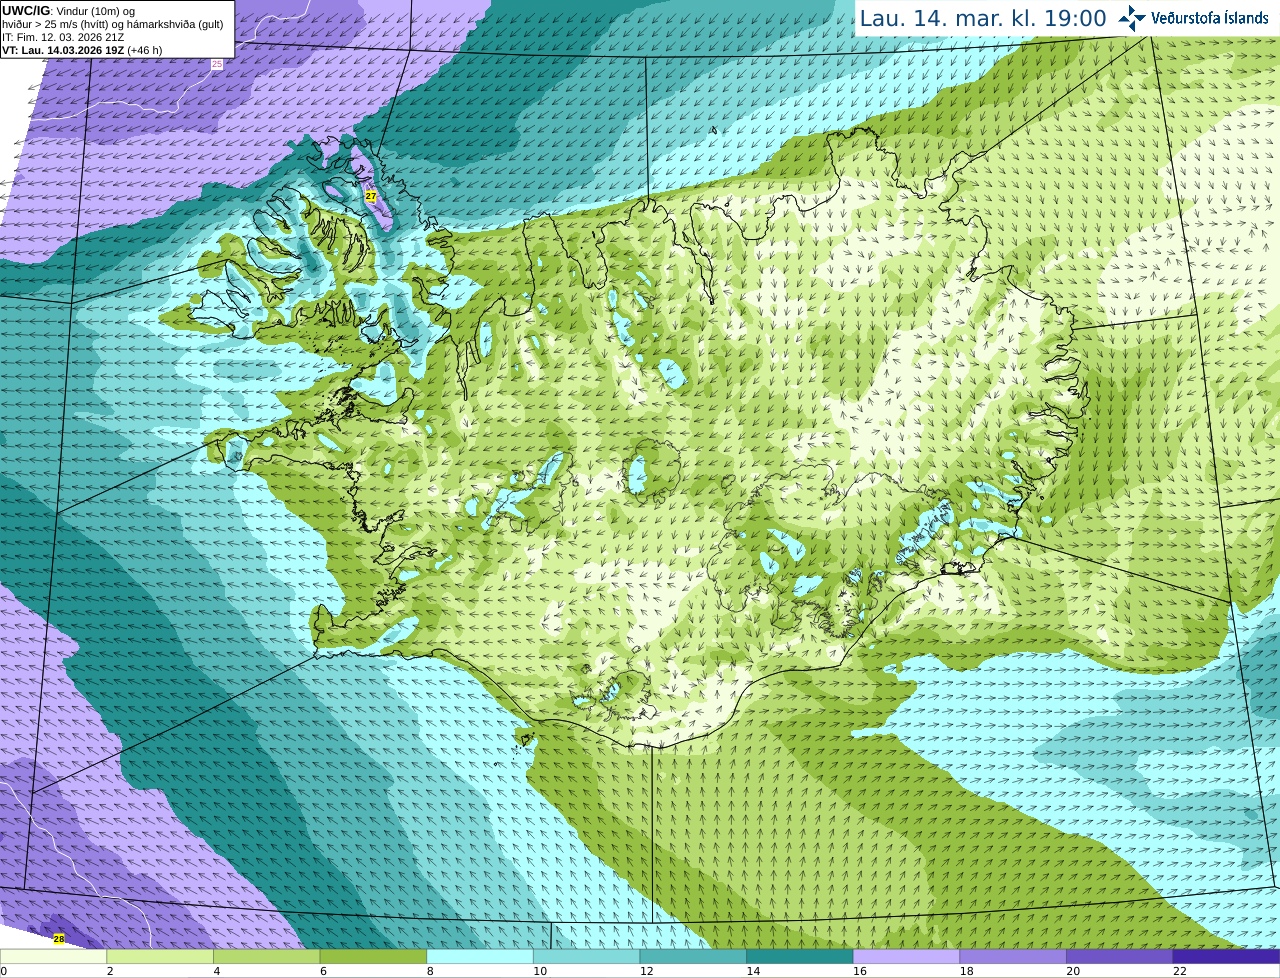Click the scale label 8

click(x=430, y=971)
